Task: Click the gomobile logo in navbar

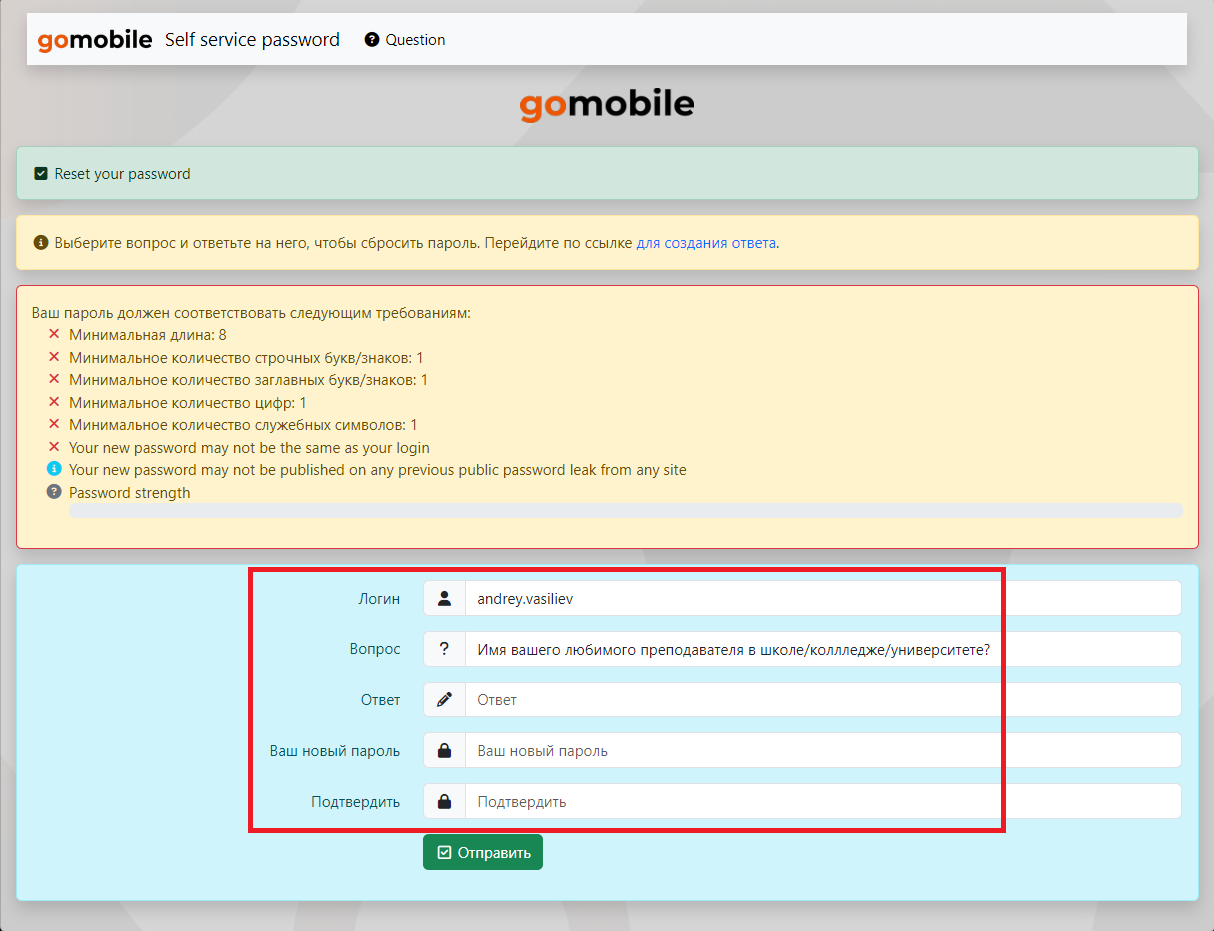Action: [94, 40]
